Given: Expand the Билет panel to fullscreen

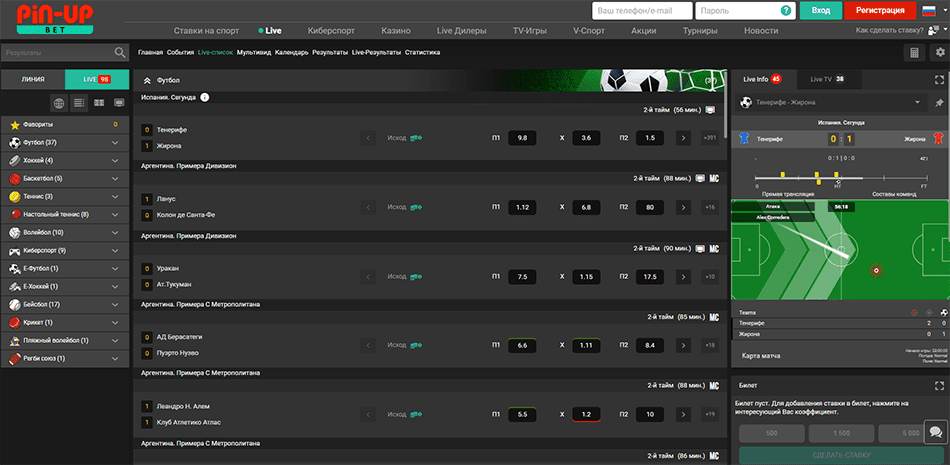Looking at the screenshot, I should pos(938,384).
